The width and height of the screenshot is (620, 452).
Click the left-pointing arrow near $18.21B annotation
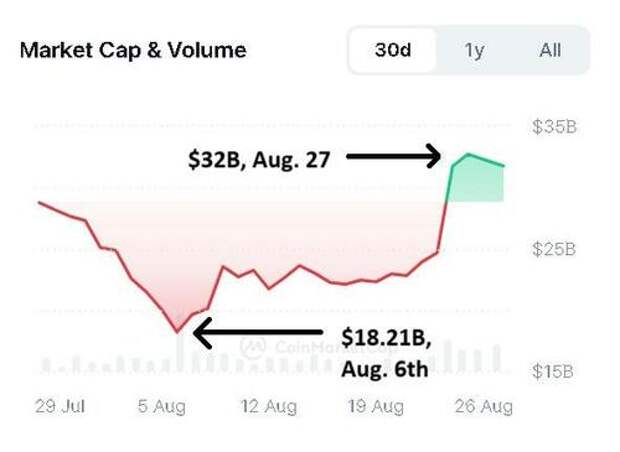pos(258,333)
